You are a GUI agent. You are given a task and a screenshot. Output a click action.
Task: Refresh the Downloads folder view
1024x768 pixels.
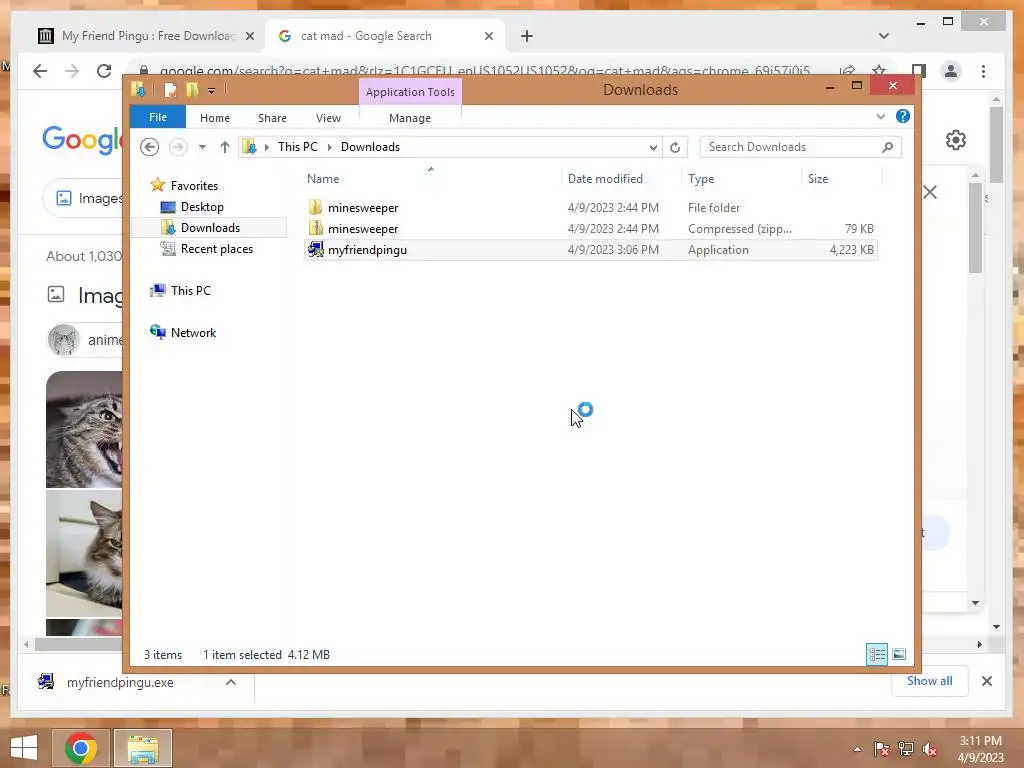coord(675,147)
